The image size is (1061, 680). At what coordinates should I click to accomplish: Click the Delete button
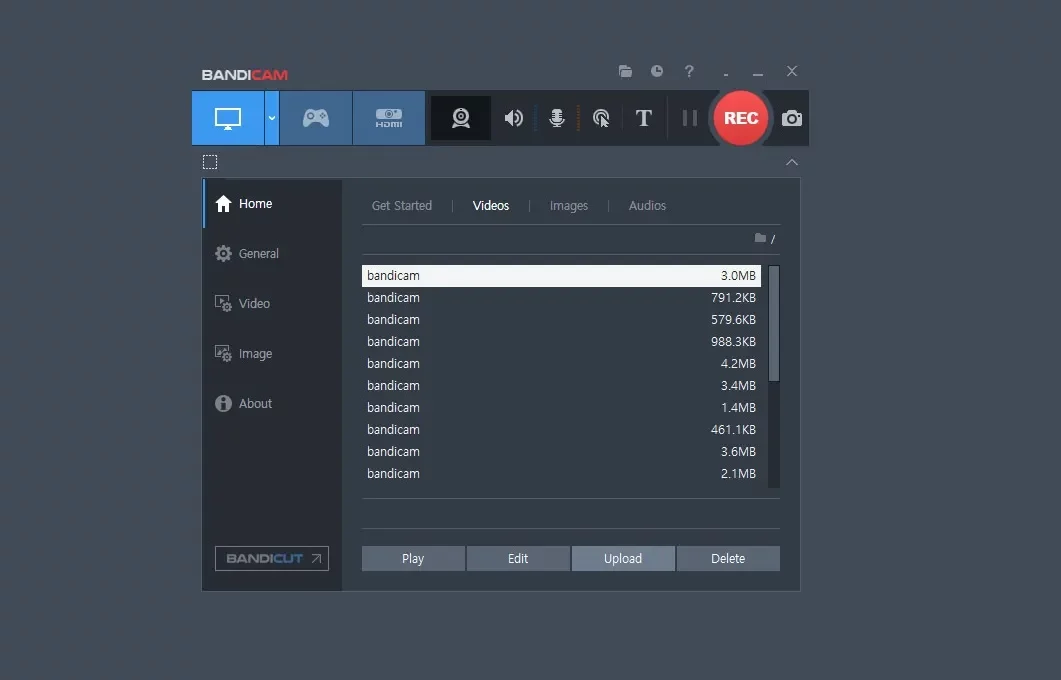click(728, 559)
